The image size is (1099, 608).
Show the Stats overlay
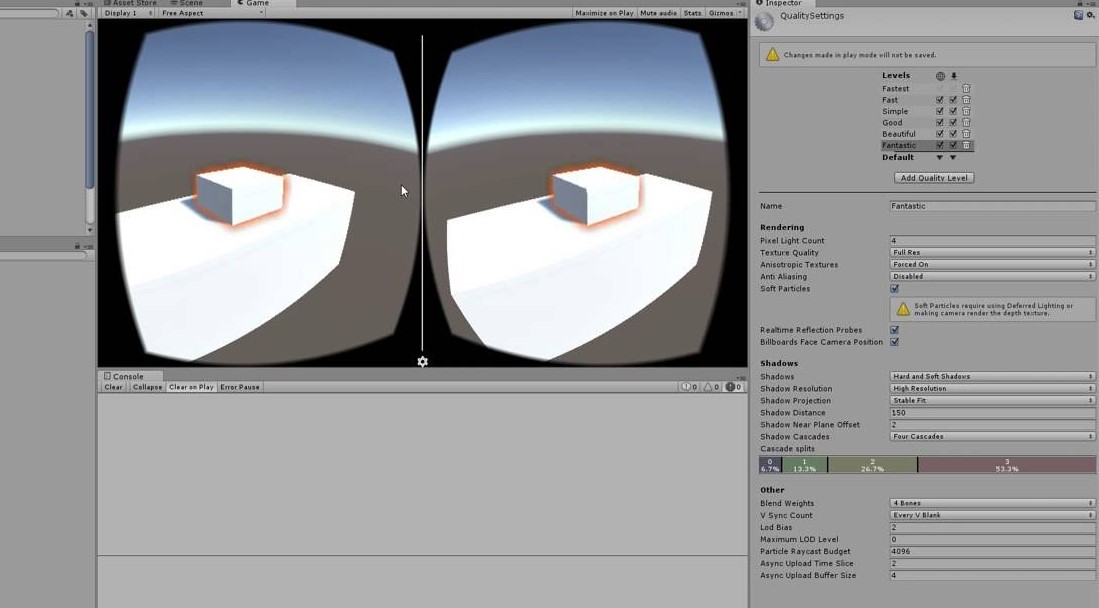[692, 13]
